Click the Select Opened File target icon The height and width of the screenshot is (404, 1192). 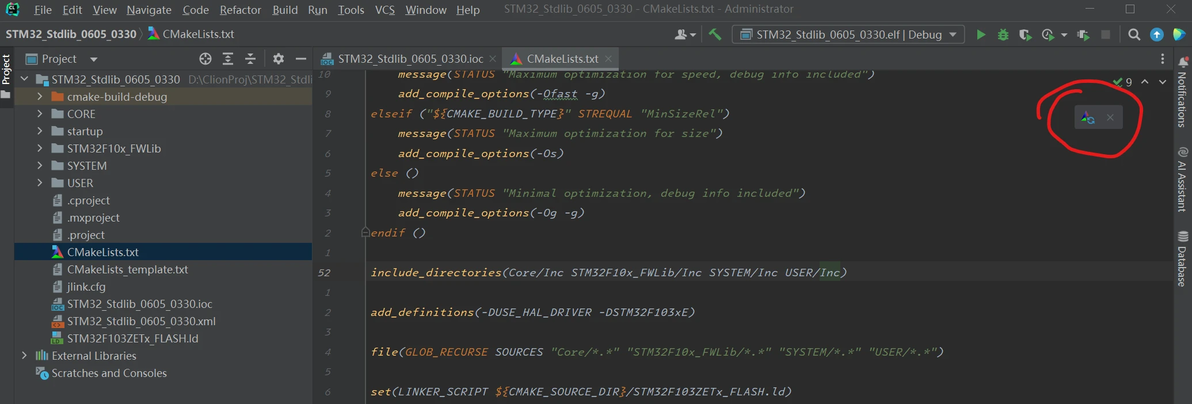coord(205,59)
